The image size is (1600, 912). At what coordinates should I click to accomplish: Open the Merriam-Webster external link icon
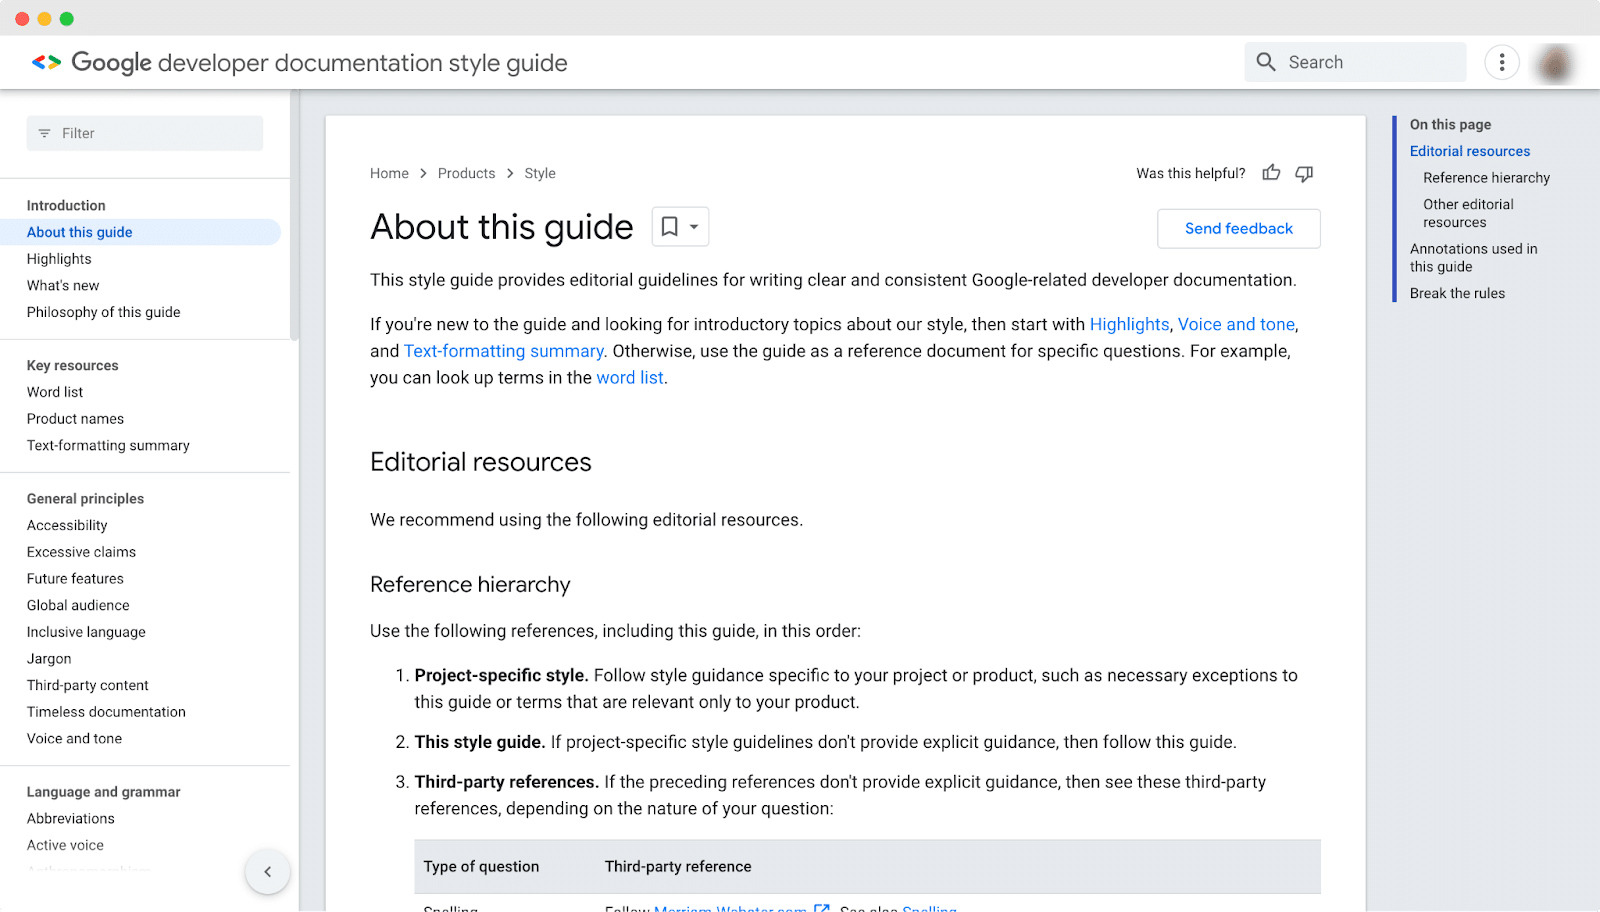822,907
